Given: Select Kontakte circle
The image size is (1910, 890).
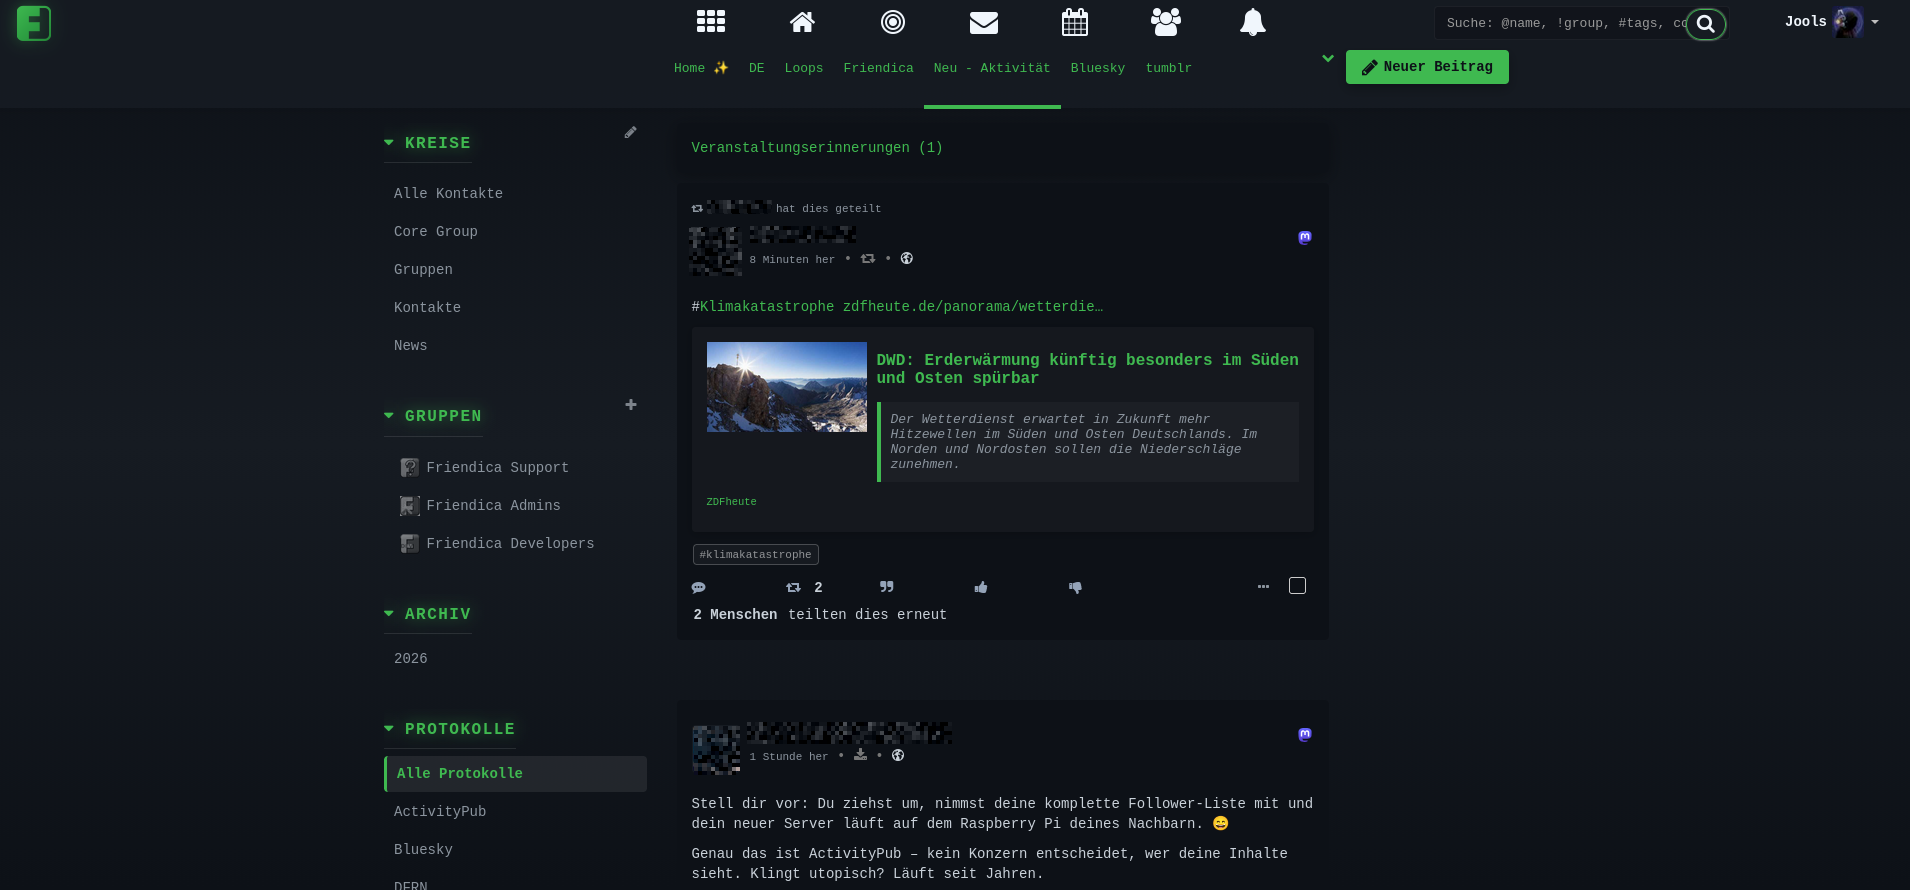Looking at the screenshot, I should tap(427, 308).
